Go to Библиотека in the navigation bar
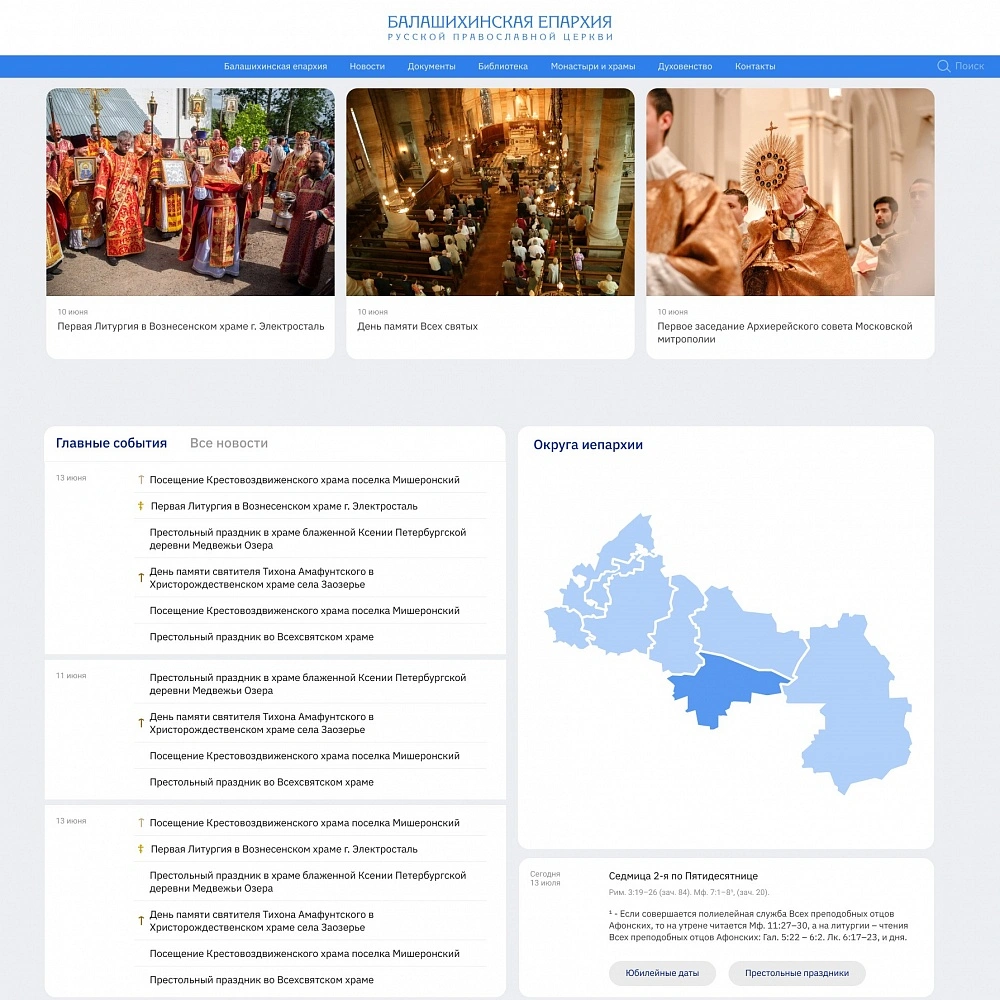The width and height of the screenshot is (1000, 1000). [503, 66]
